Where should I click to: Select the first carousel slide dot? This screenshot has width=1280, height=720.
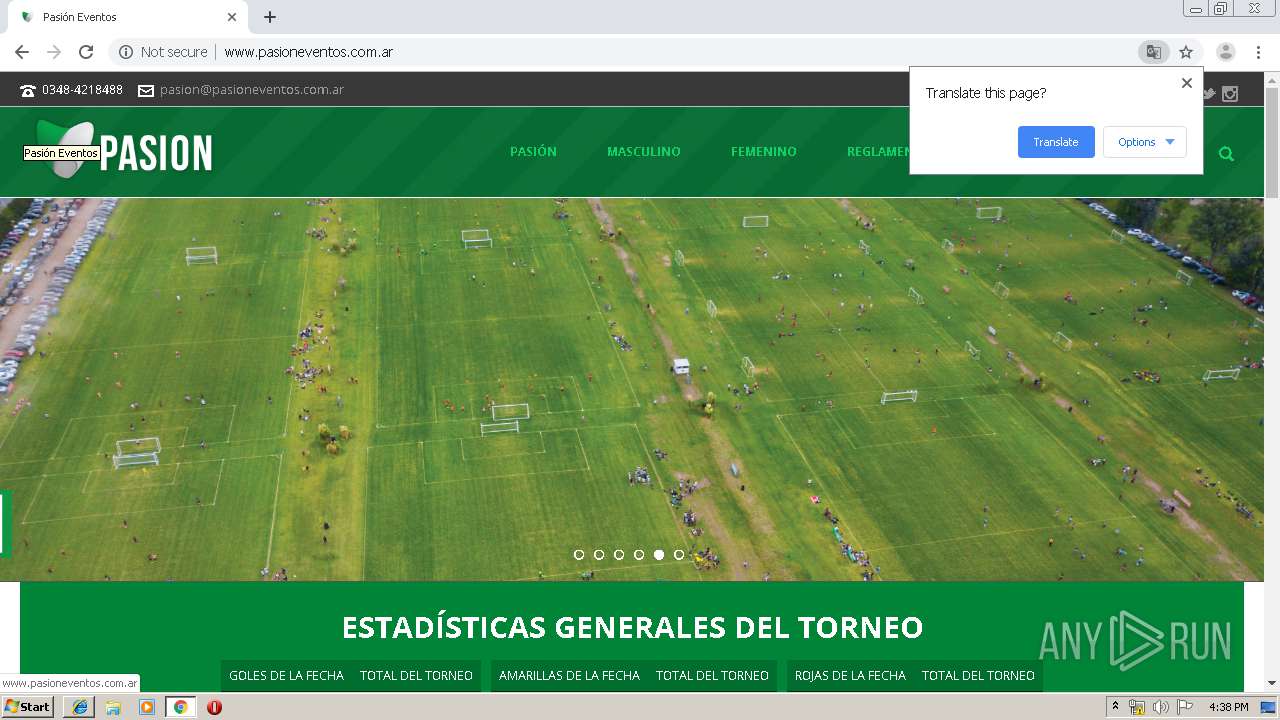coord(579,554)
